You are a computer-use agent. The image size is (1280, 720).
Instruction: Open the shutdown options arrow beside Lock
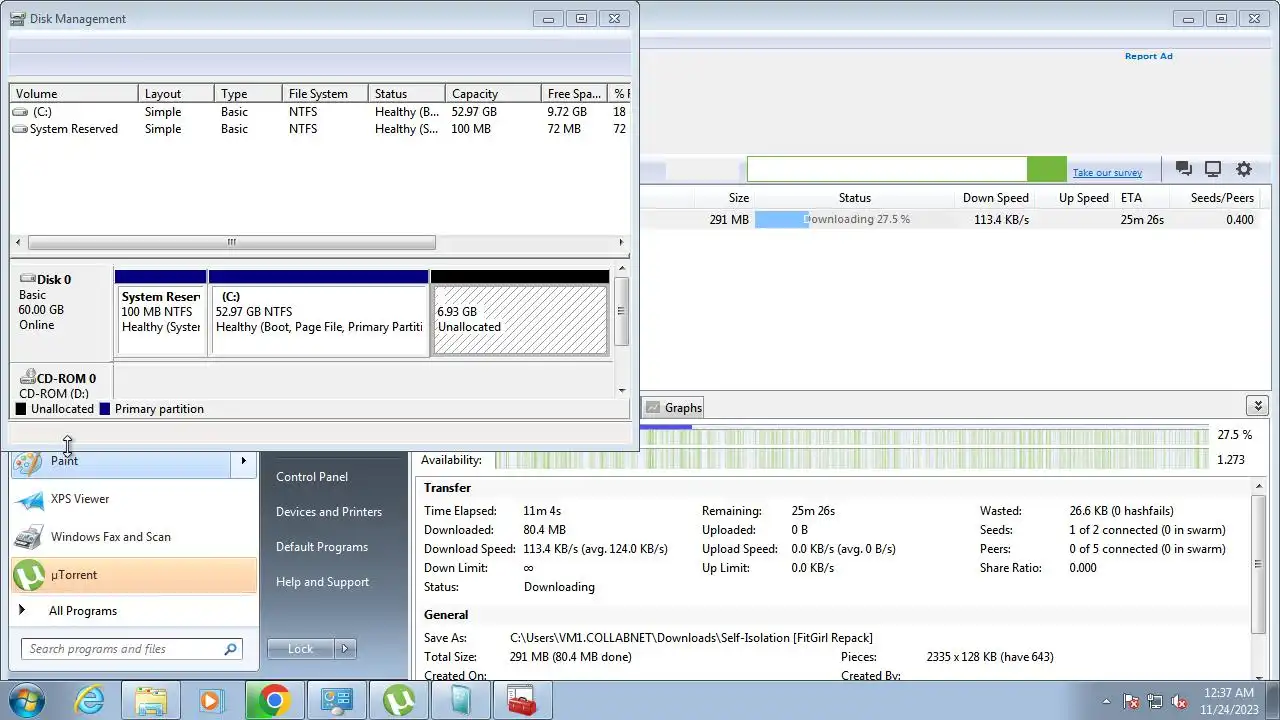345,649
